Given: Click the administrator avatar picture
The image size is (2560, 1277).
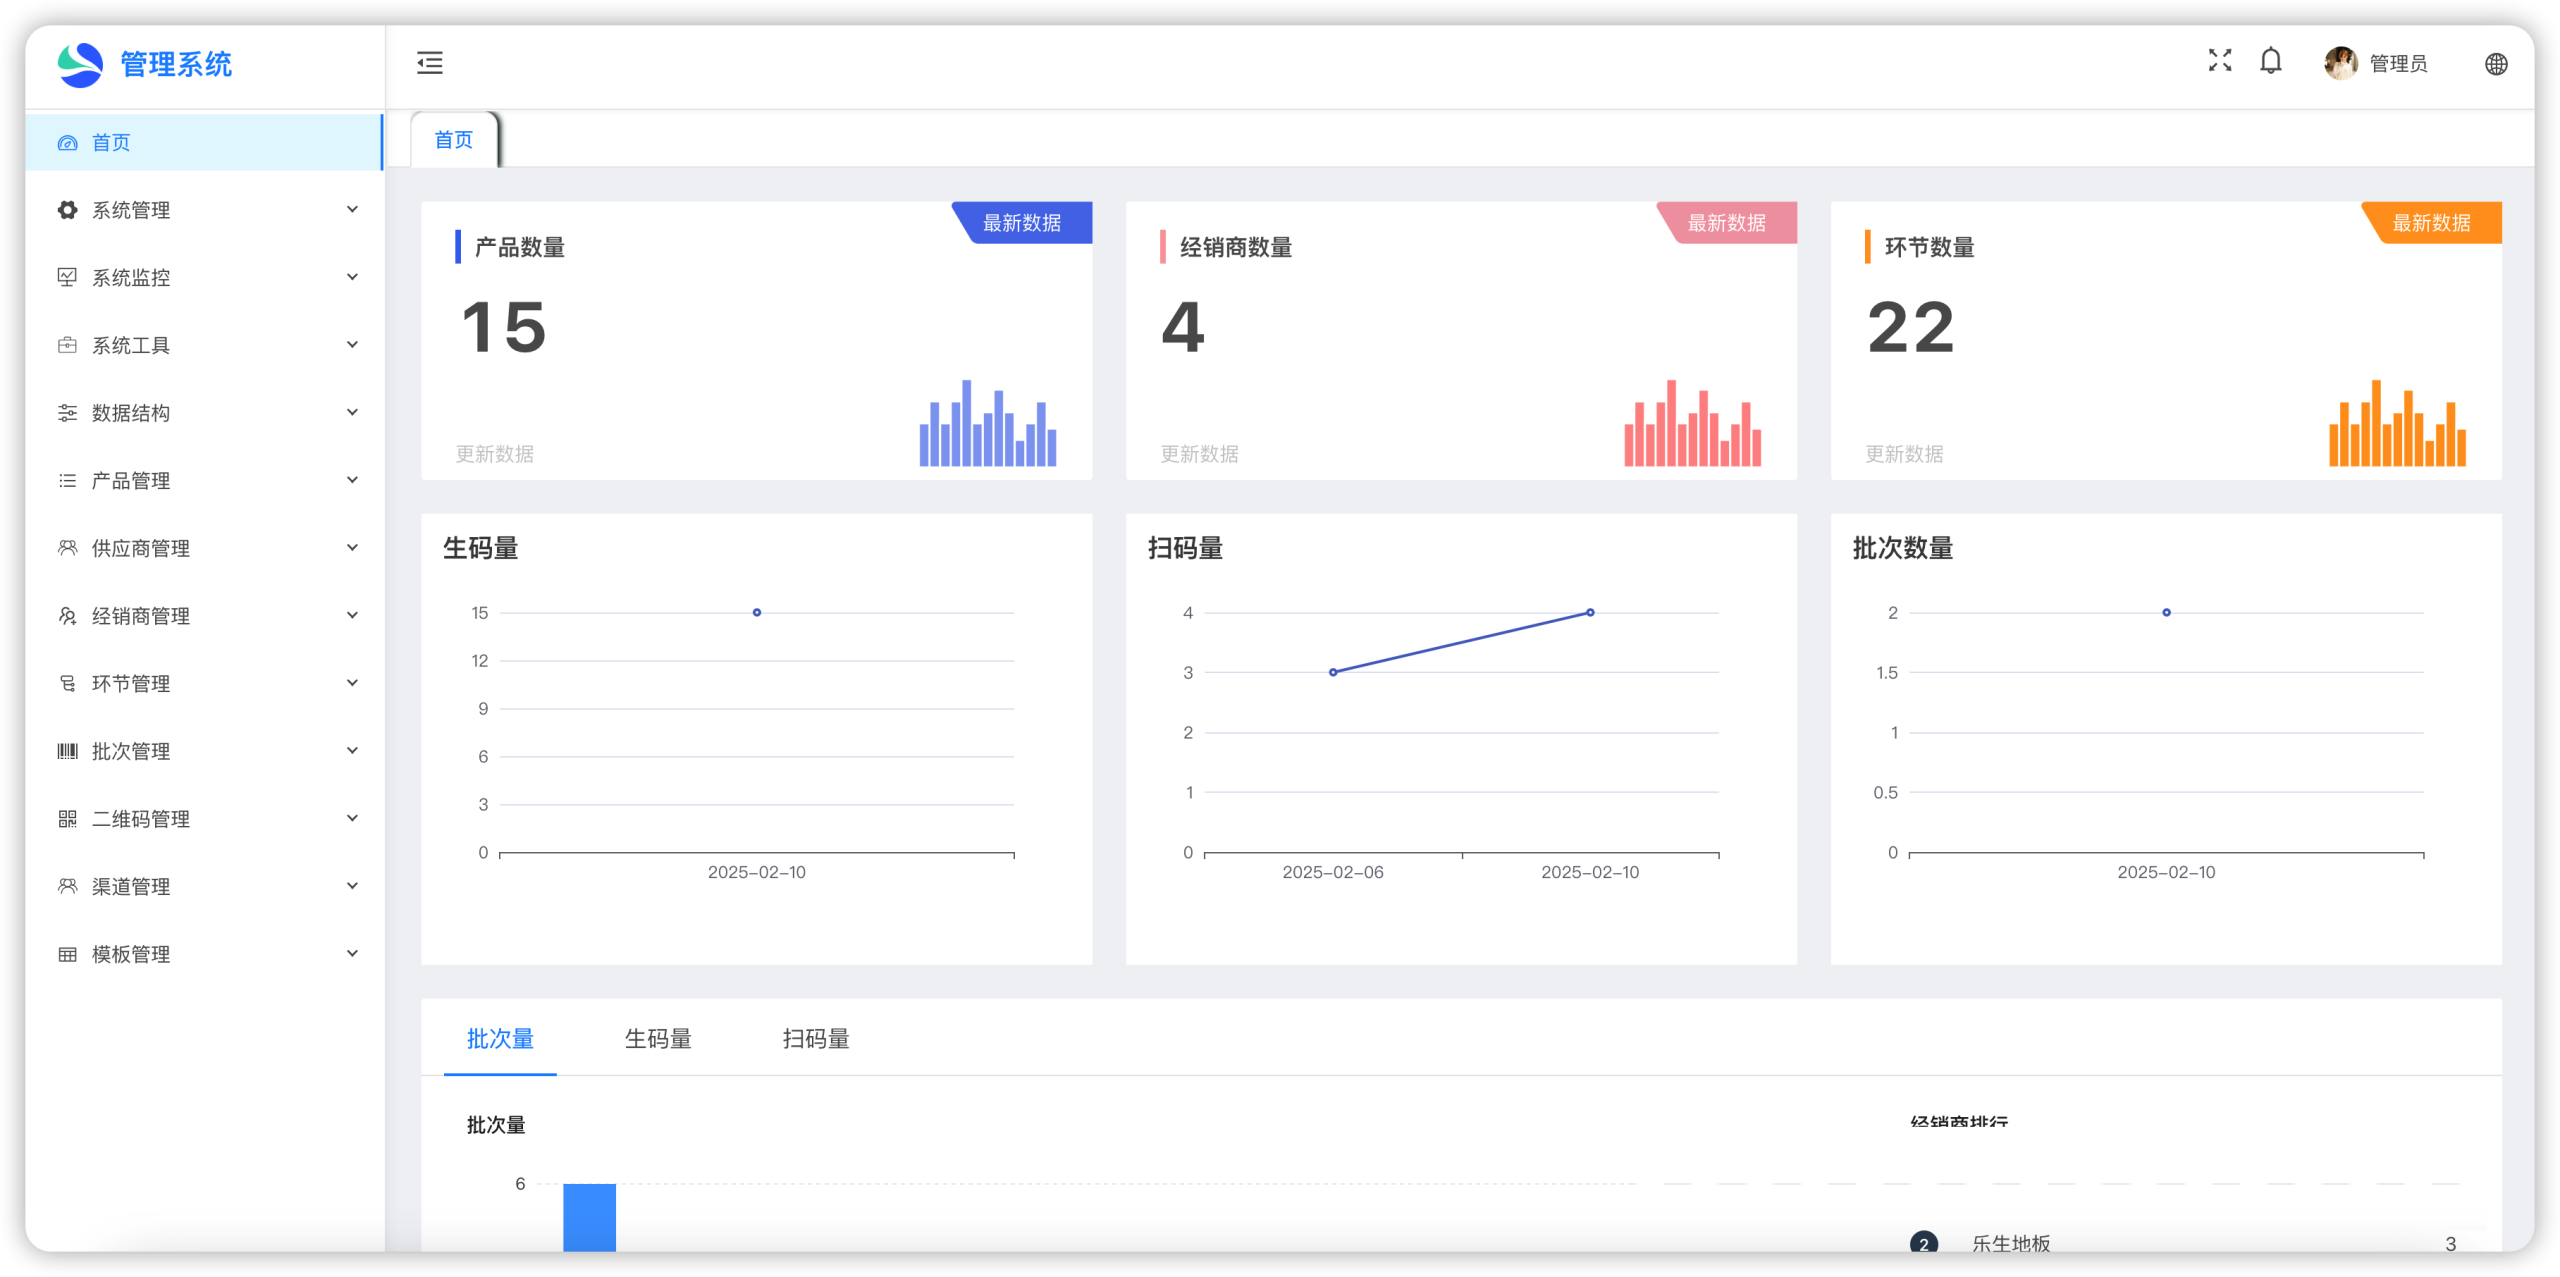Looking at the screenshot, I should [x=2340, y=63].
